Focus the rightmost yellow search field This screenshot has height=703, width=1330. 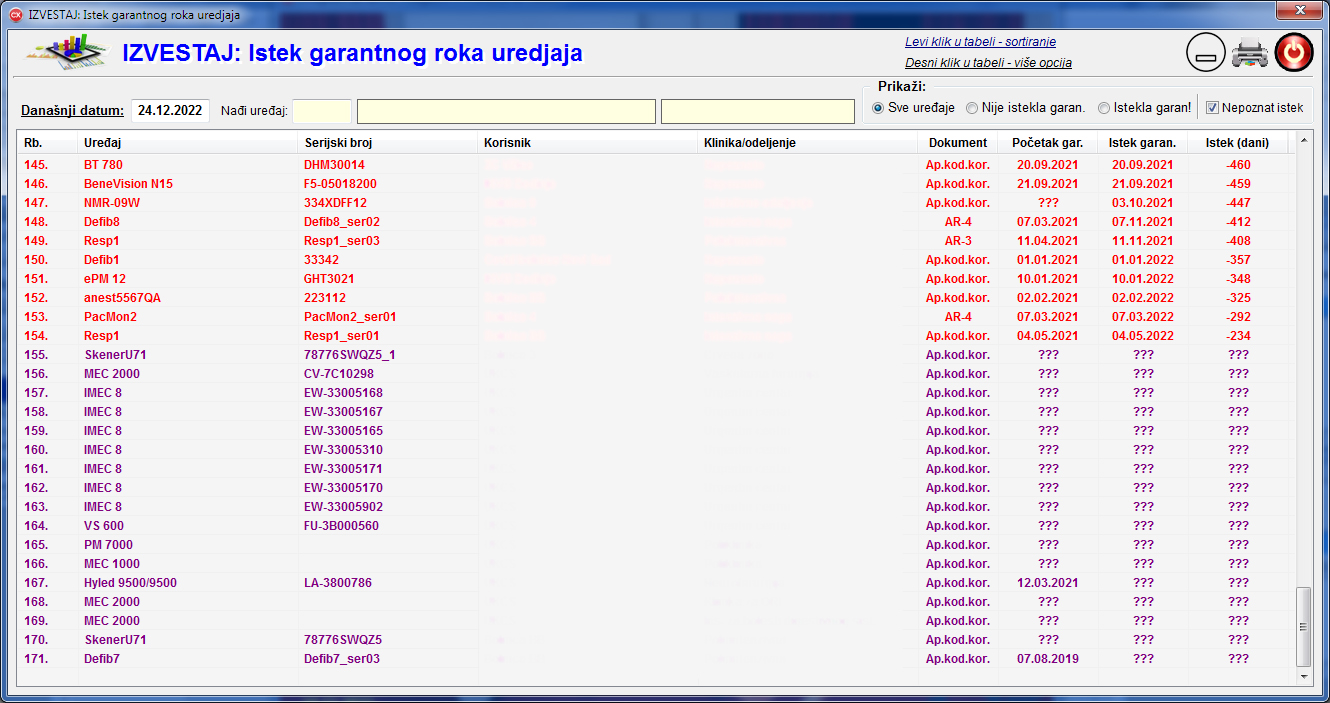758,111
